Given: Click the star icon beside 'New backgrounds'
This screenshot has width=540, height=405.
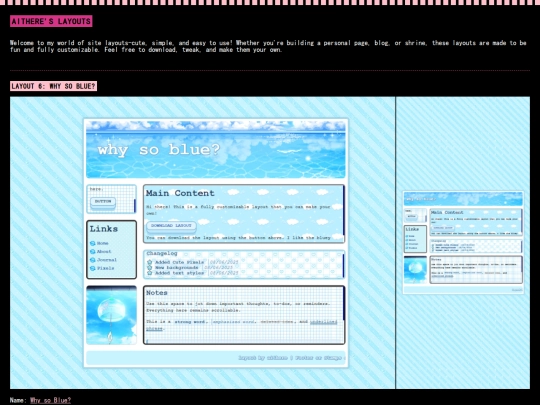Looking at the screenshot, I should [149, 267].
